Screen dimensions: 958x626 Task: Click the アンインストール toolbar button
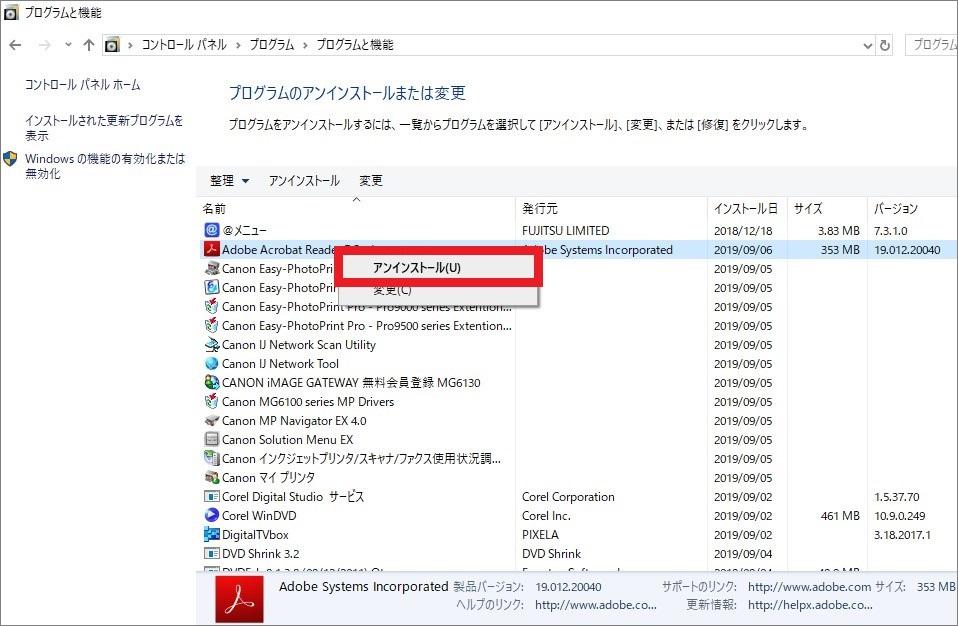pos(304,181)
